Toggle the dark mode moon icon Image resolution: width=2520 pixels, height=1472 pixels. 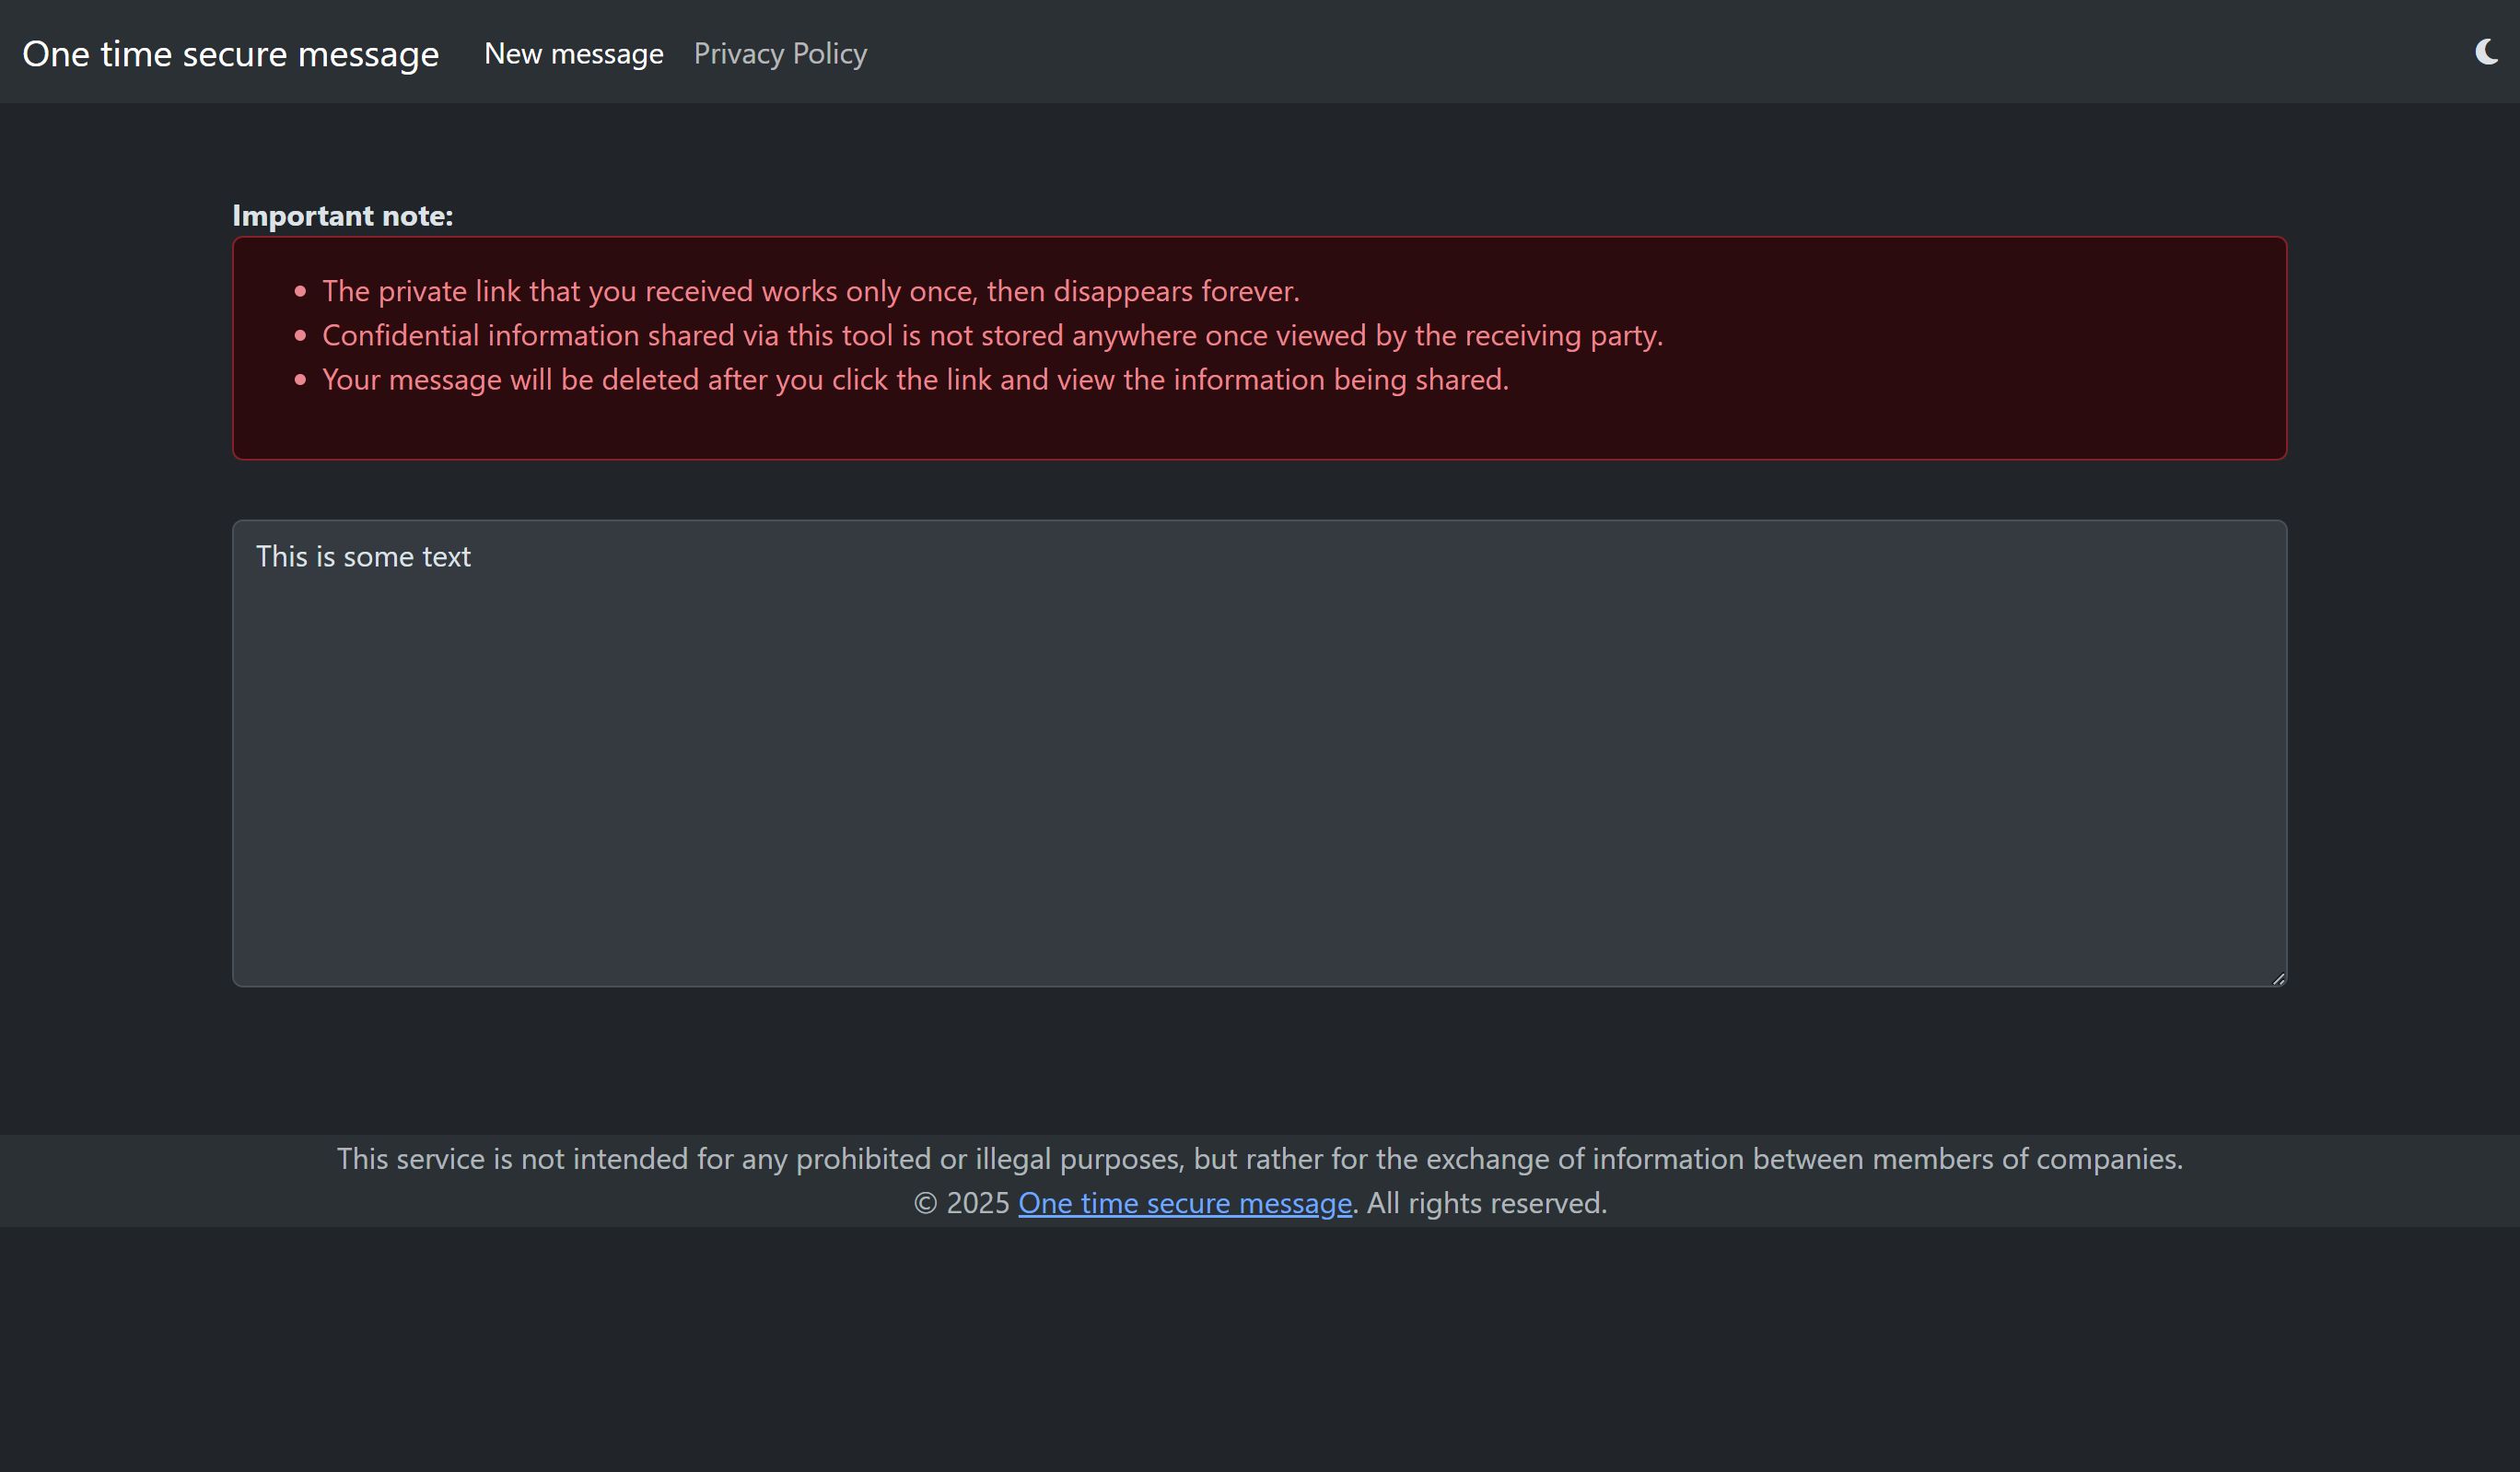pos(2486,52)
